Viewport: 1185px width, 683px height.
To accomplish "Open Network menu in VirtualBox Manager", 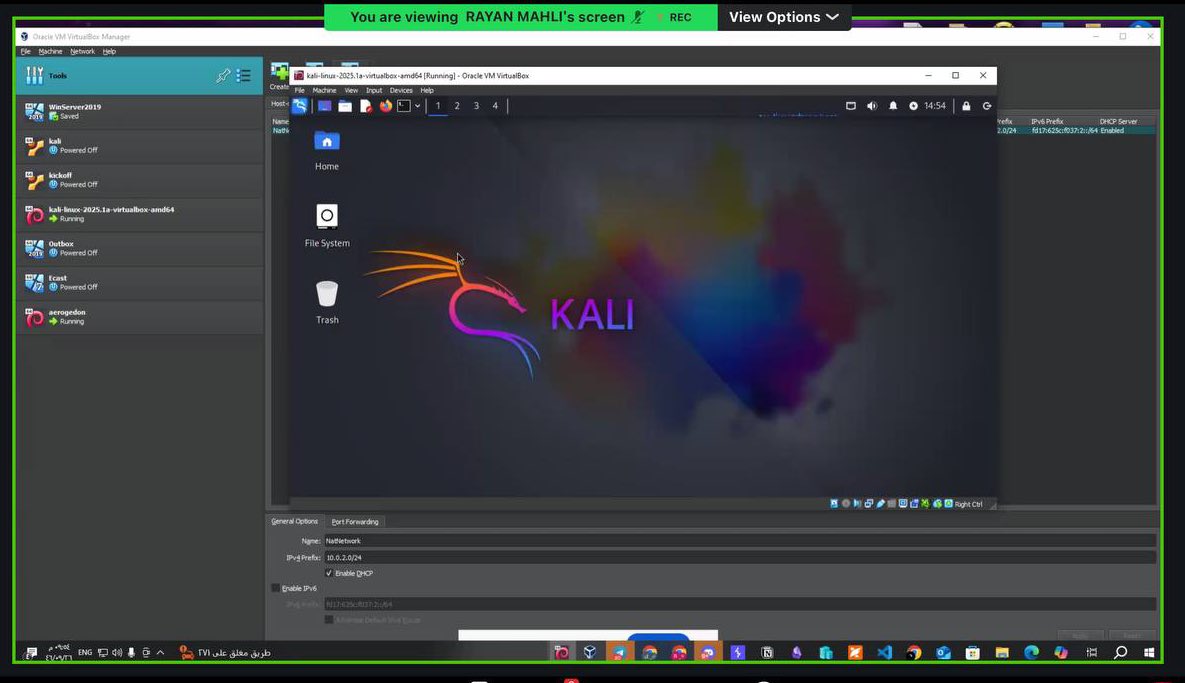I will [82, 51].
